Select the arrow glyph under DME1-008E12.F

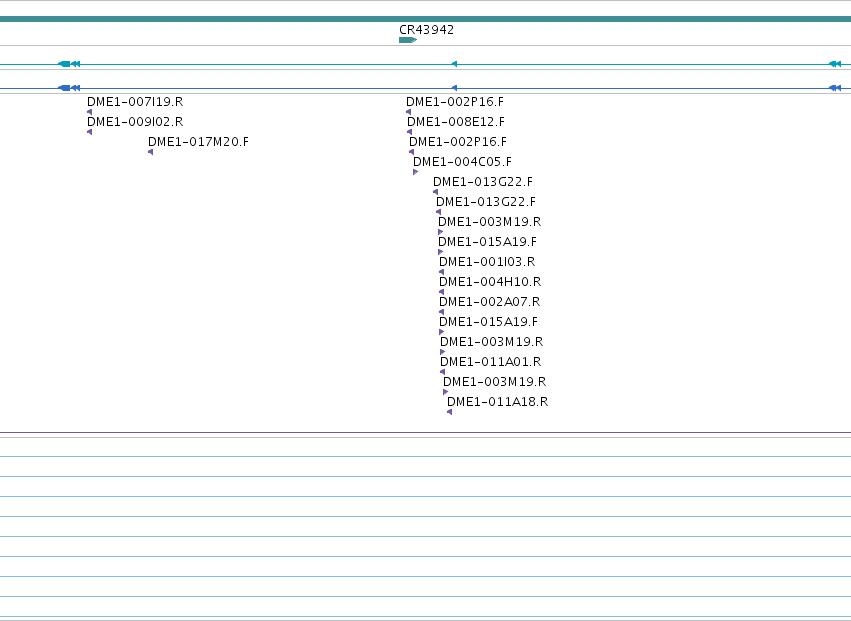tap(409, 132)
